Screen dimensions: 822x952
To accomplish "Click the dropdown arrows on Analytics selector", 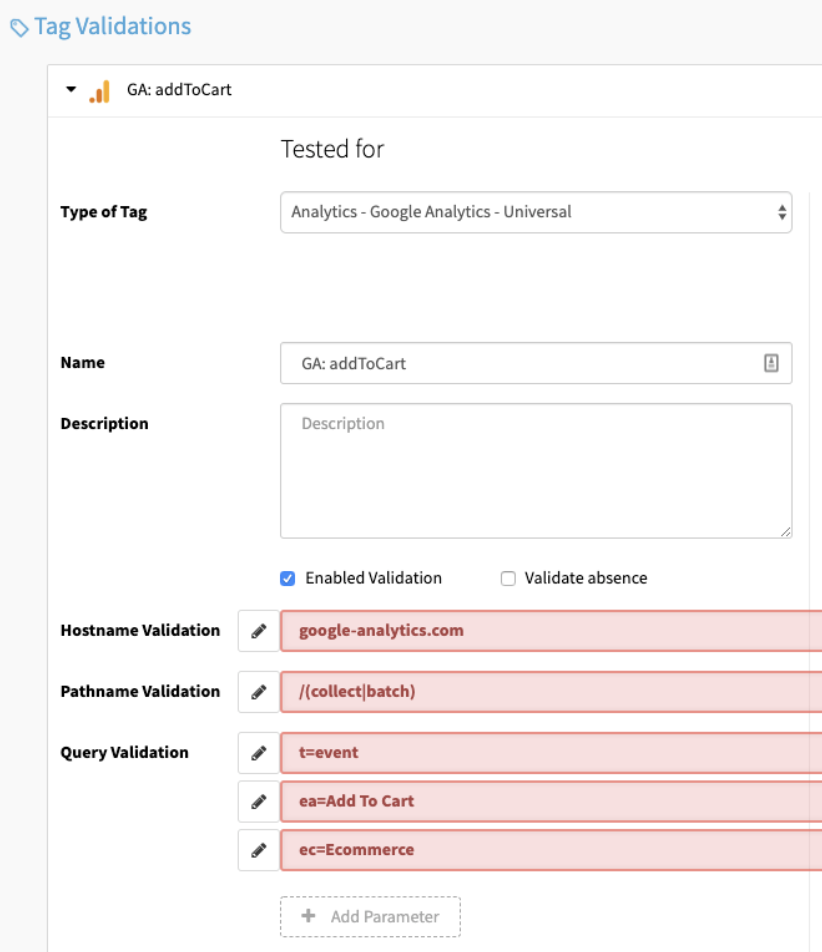I will pyautogui.click(x=781, y=212).
